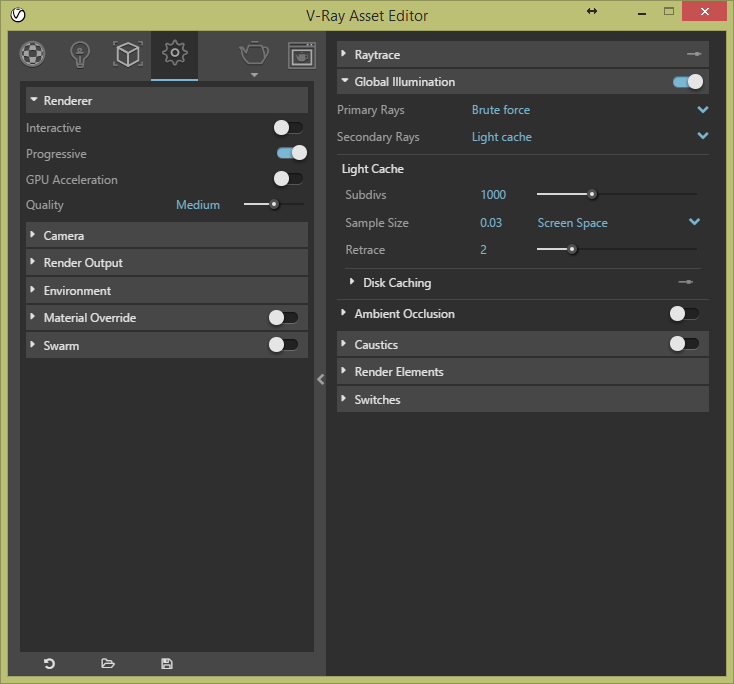
Task: Start render with the teapot icon
Action: coord(254,53)
